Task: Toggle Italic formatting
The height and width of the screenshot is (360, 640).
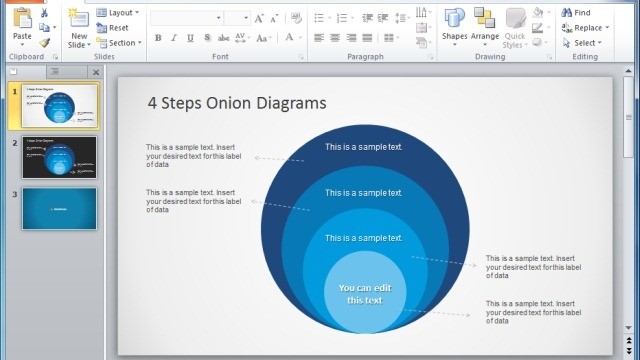Action: coord(174,38)
